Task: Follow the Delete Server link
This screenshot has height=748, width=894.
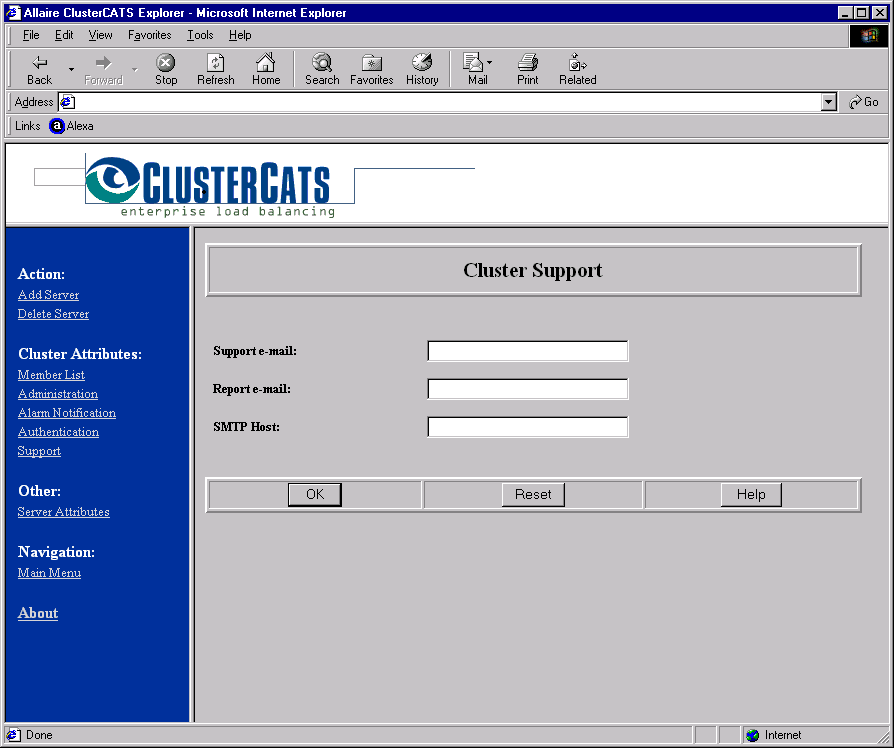Action: tap(53, 314)
